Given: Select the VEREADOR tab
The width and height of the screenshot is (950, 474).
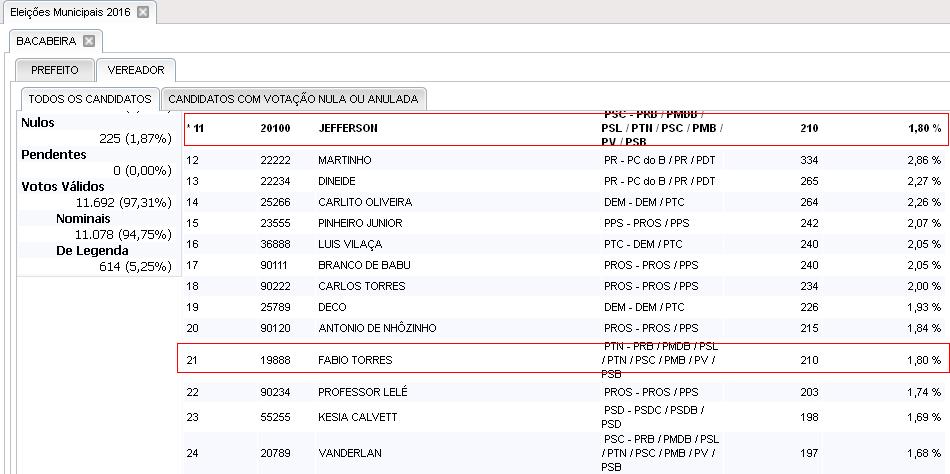Looking at the screenshot, I should [x=136, y=70].
